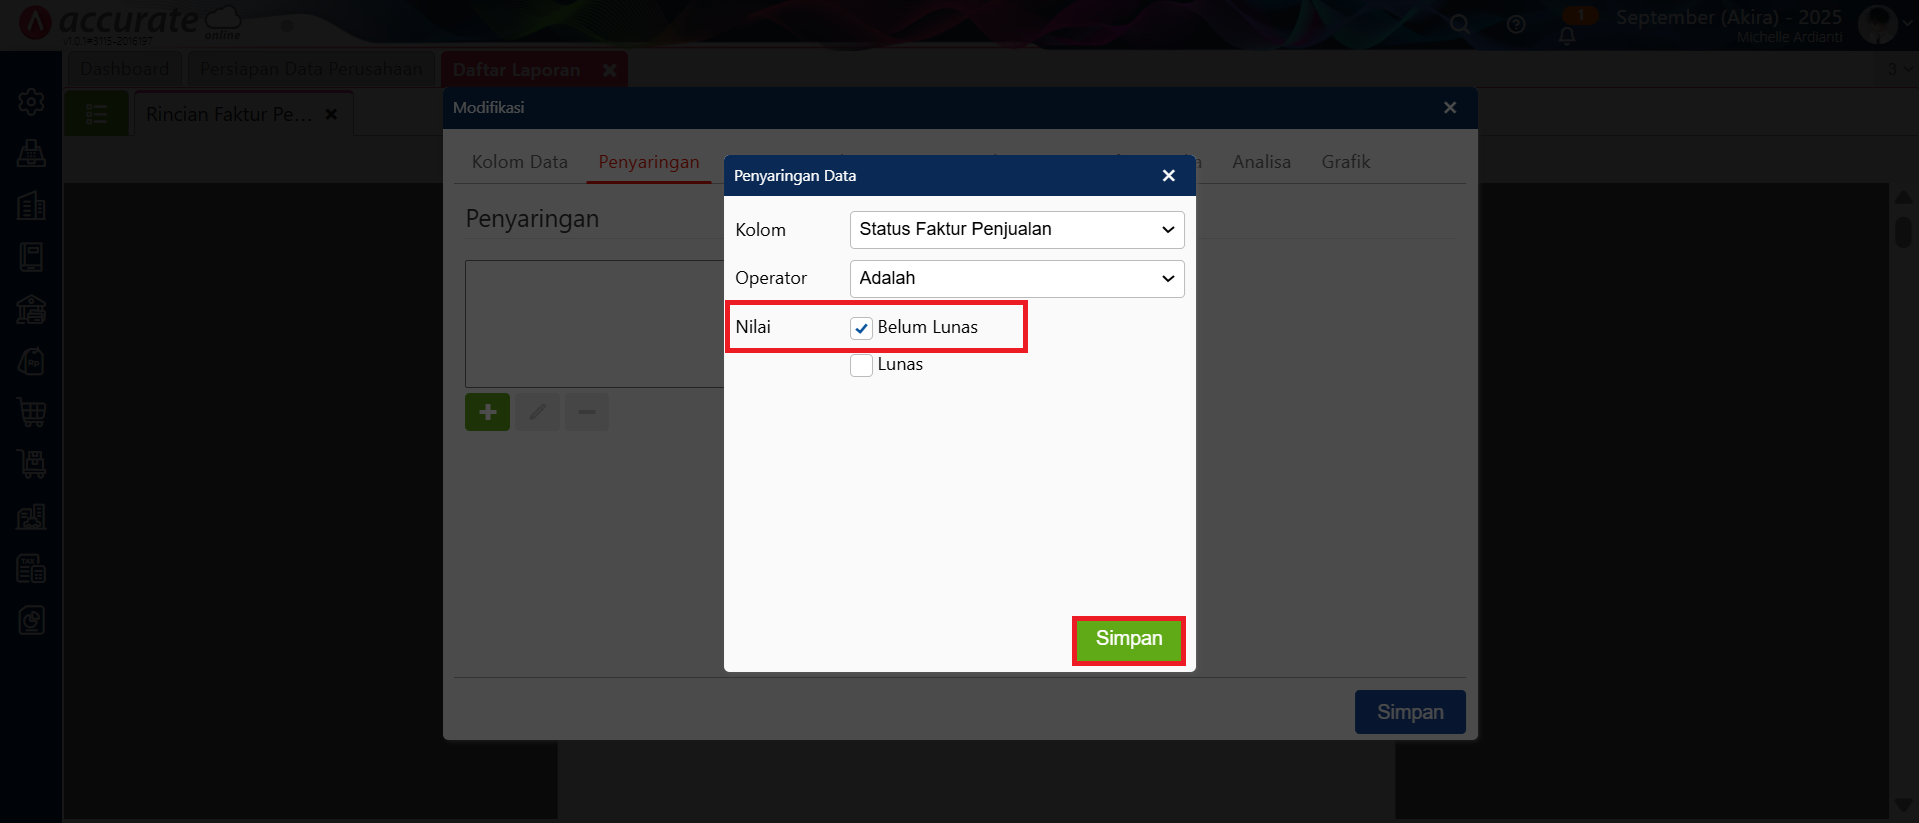Screen dimensions: 1919x823
Task: Open the Analisa tab
Action: (1261, 162)
